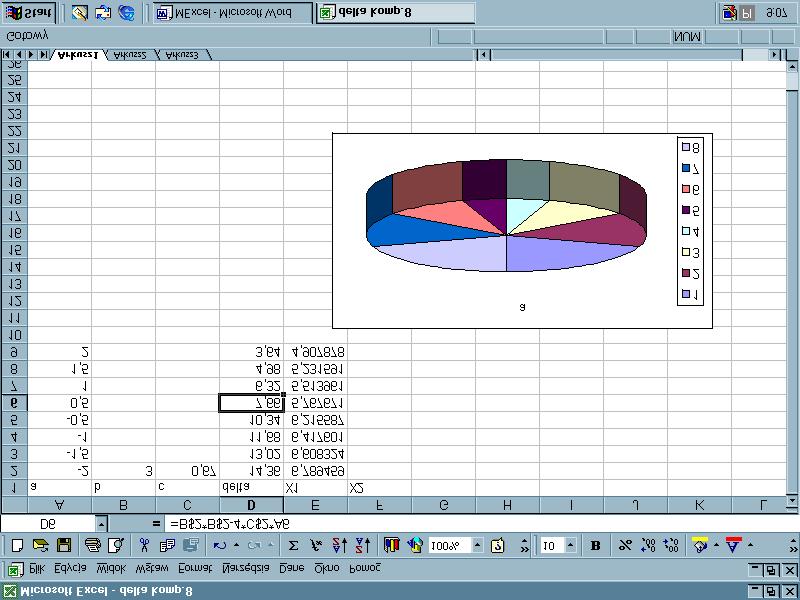Show more standard toolbar buttons after the help icon
The width and height of the screenshot is (800, 600).
525,545
